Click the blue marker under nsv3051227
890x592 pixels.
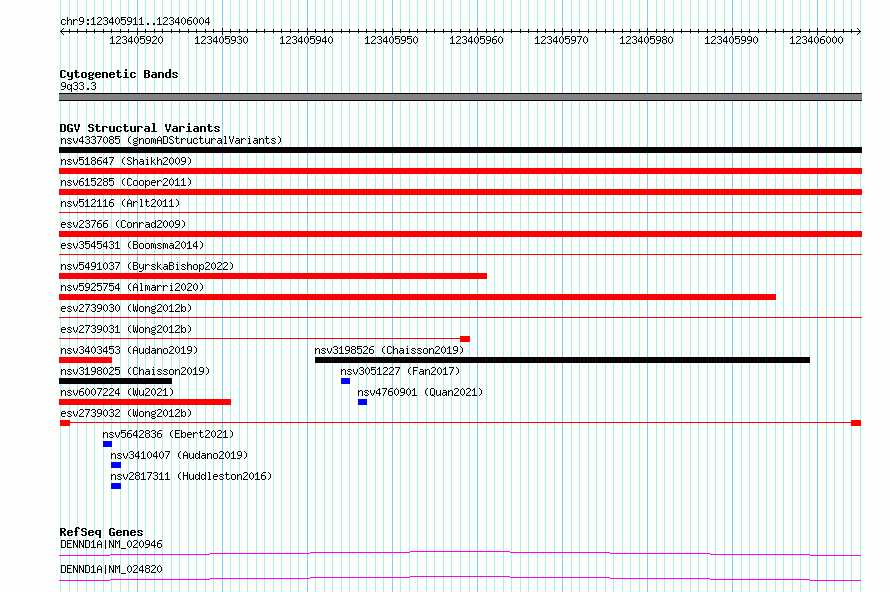tap(346, 381)
